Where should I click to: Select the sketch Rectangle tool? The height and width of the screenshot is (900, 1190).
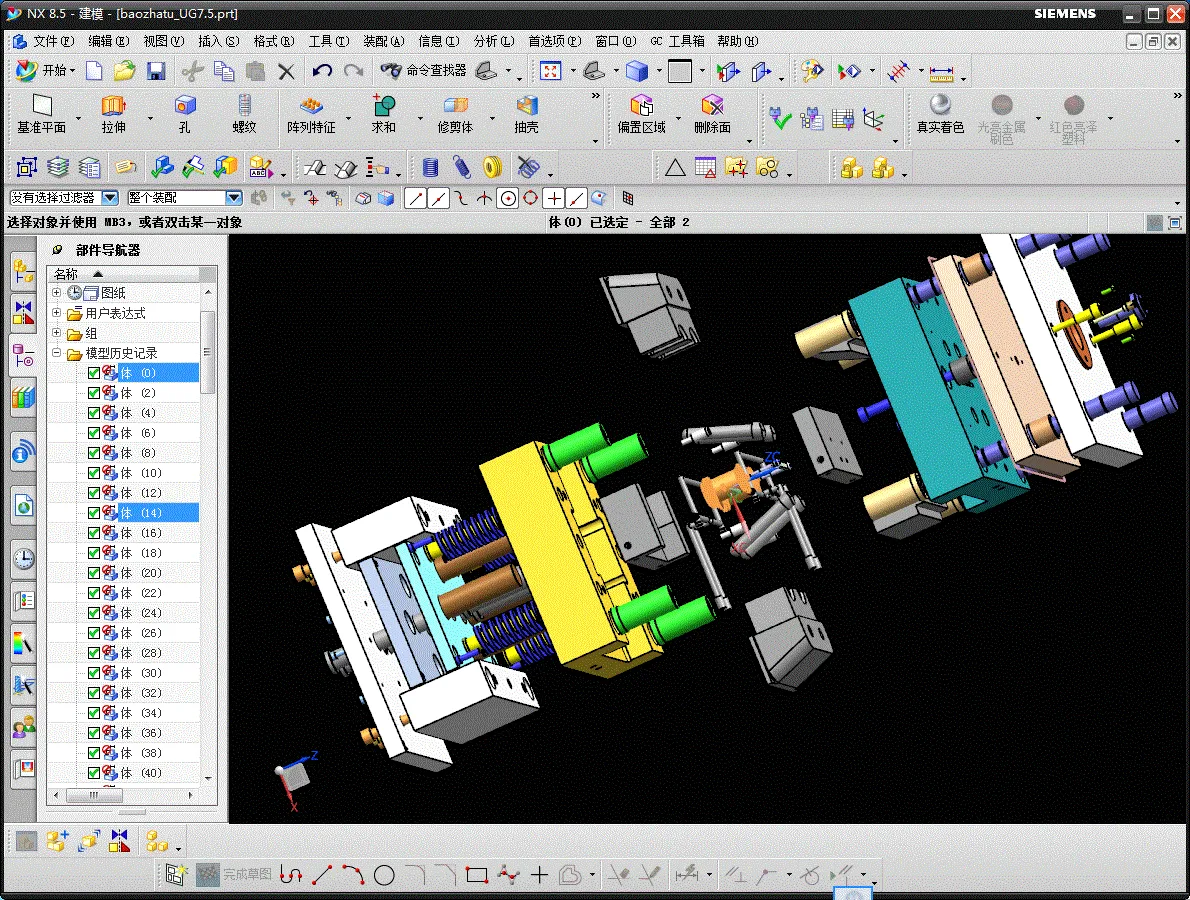[x=477, y=875]
